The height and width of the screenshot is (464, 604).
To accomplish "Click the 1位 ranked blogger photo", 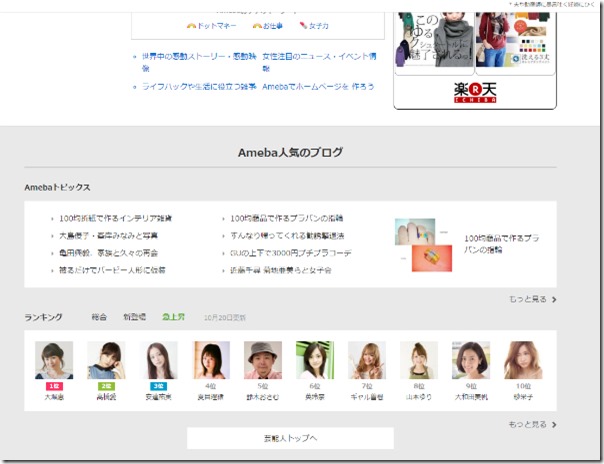I will [x=54, y=360].
